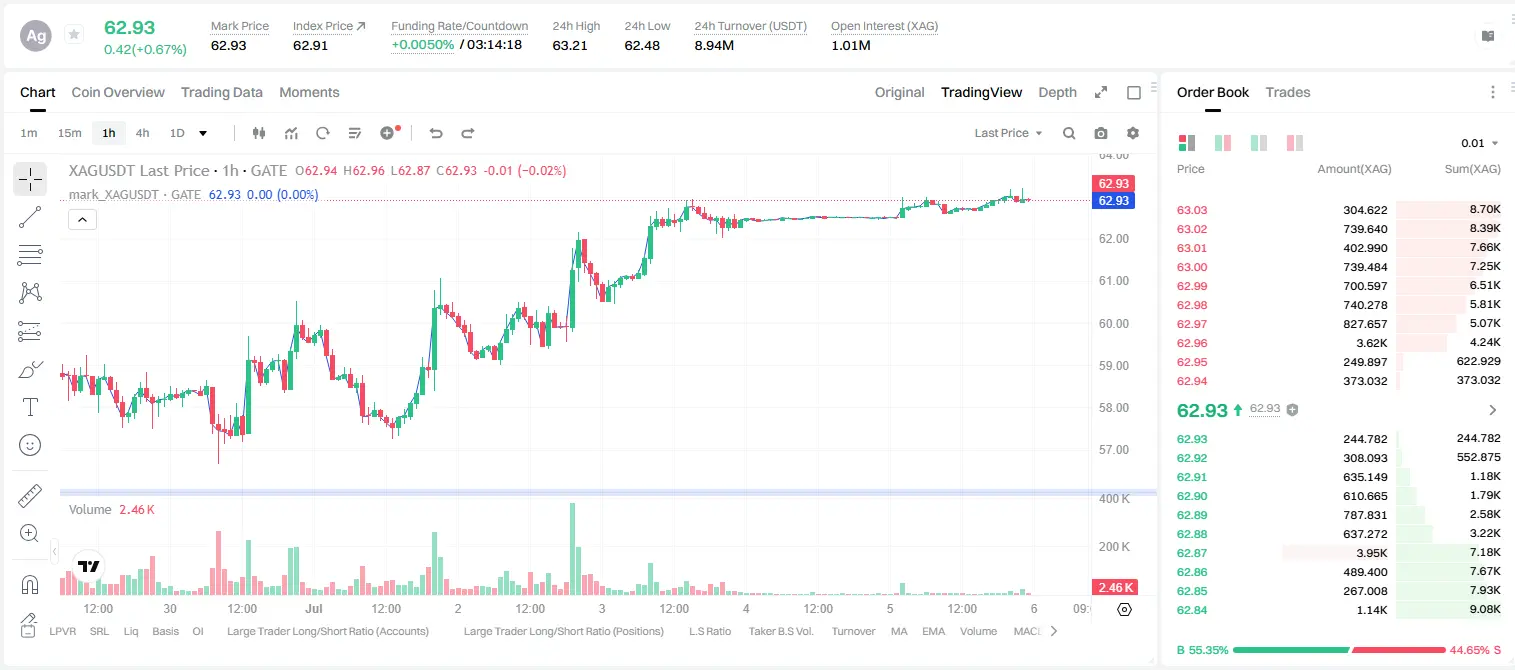Image resolution: width=1515 pixels, height=670 pixels.
Task: Click the undo arrow in chart toolbar
Action: tap(435, 133)
